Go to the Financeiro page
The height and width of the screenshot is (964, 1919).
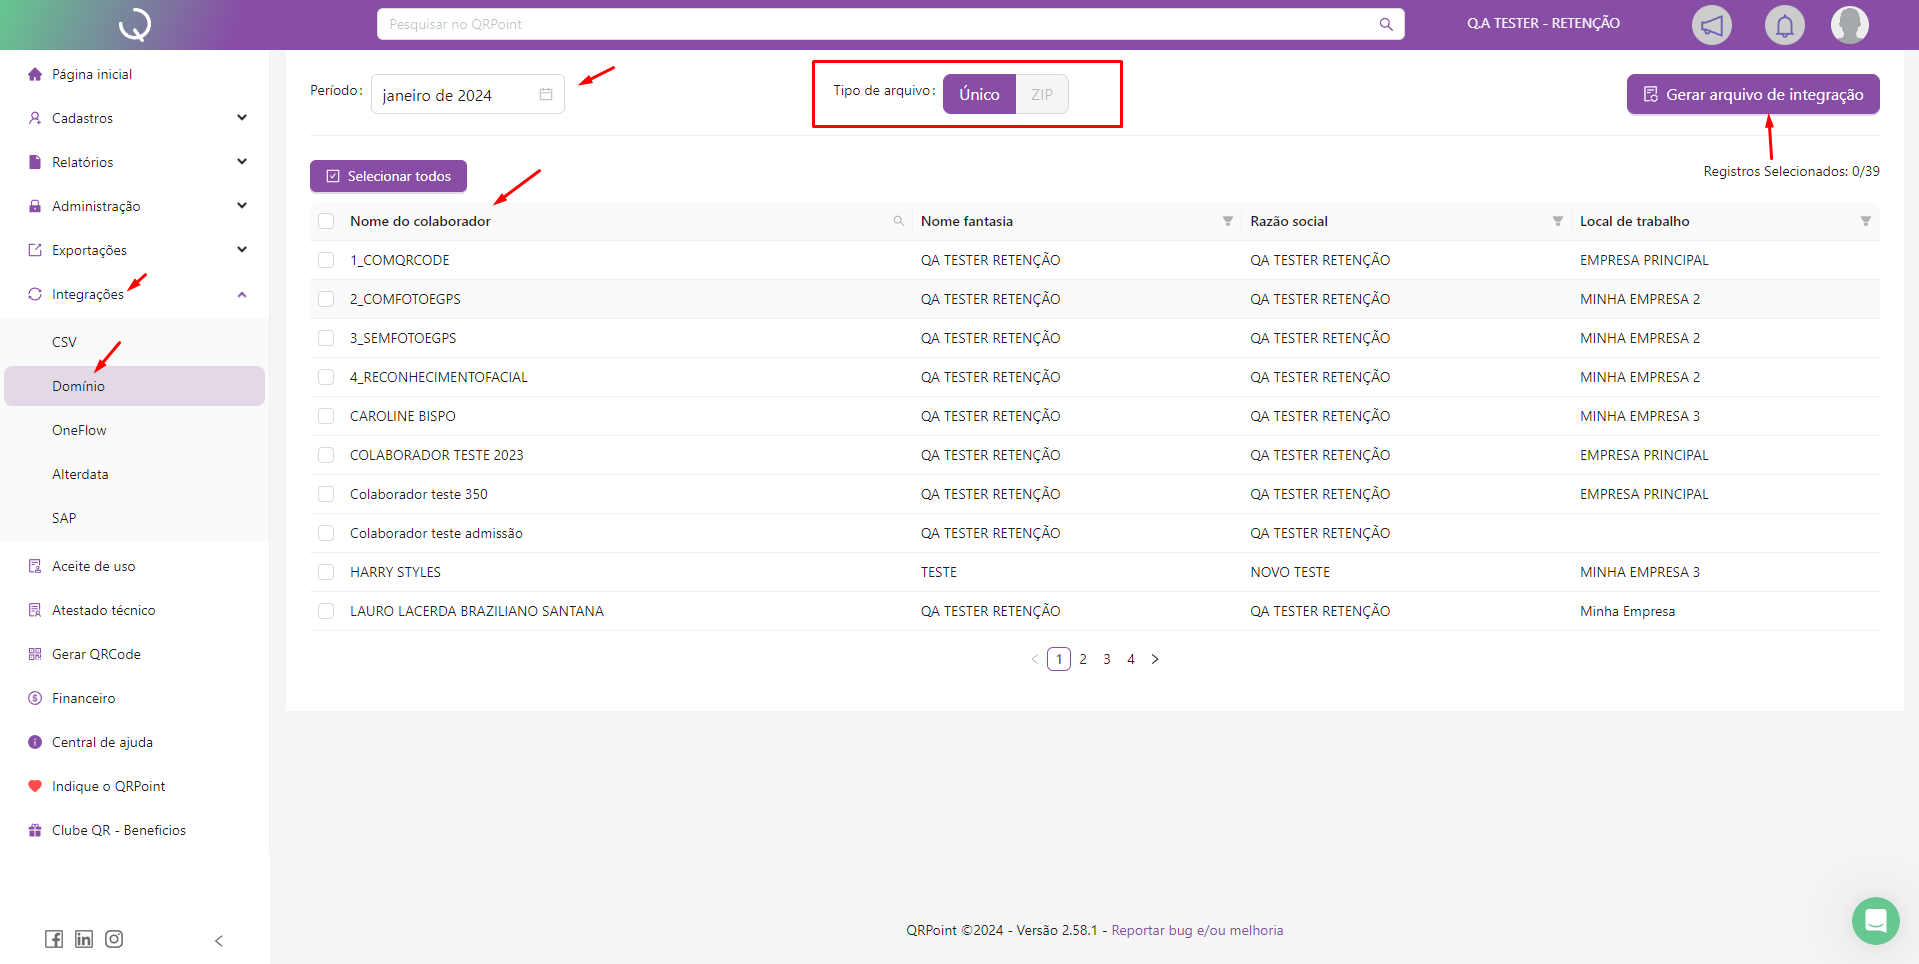83,698
